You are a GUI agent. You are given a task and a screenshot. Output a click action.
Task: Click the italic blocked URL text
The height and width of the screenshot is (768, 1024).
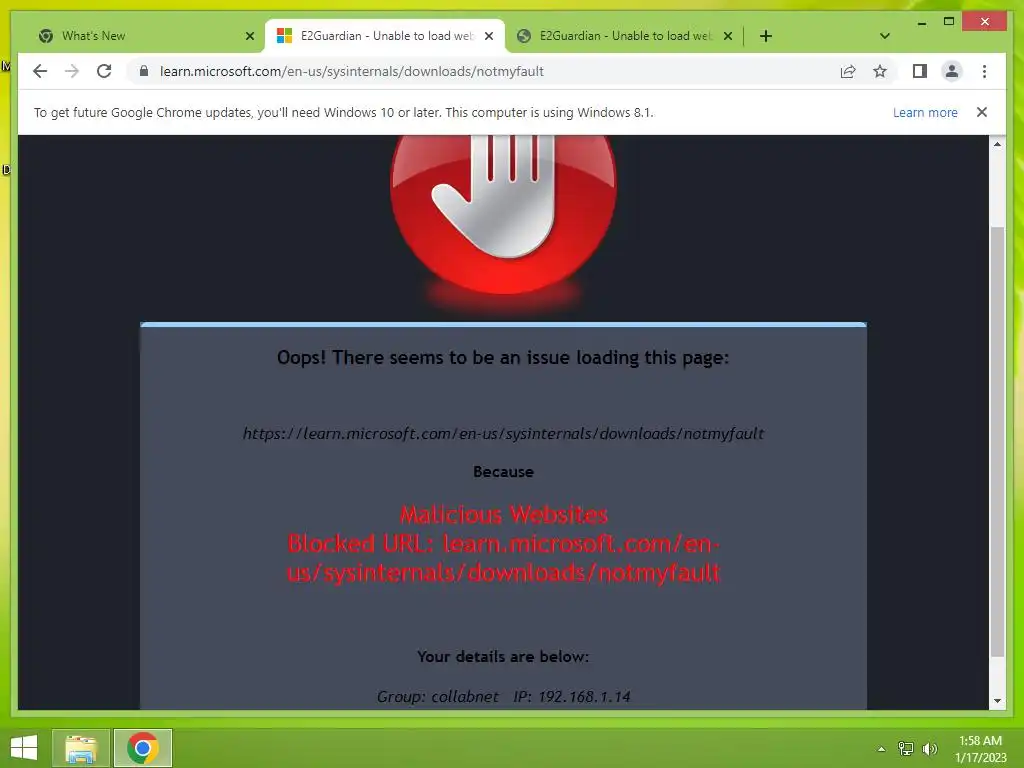(x=503, y=434)
